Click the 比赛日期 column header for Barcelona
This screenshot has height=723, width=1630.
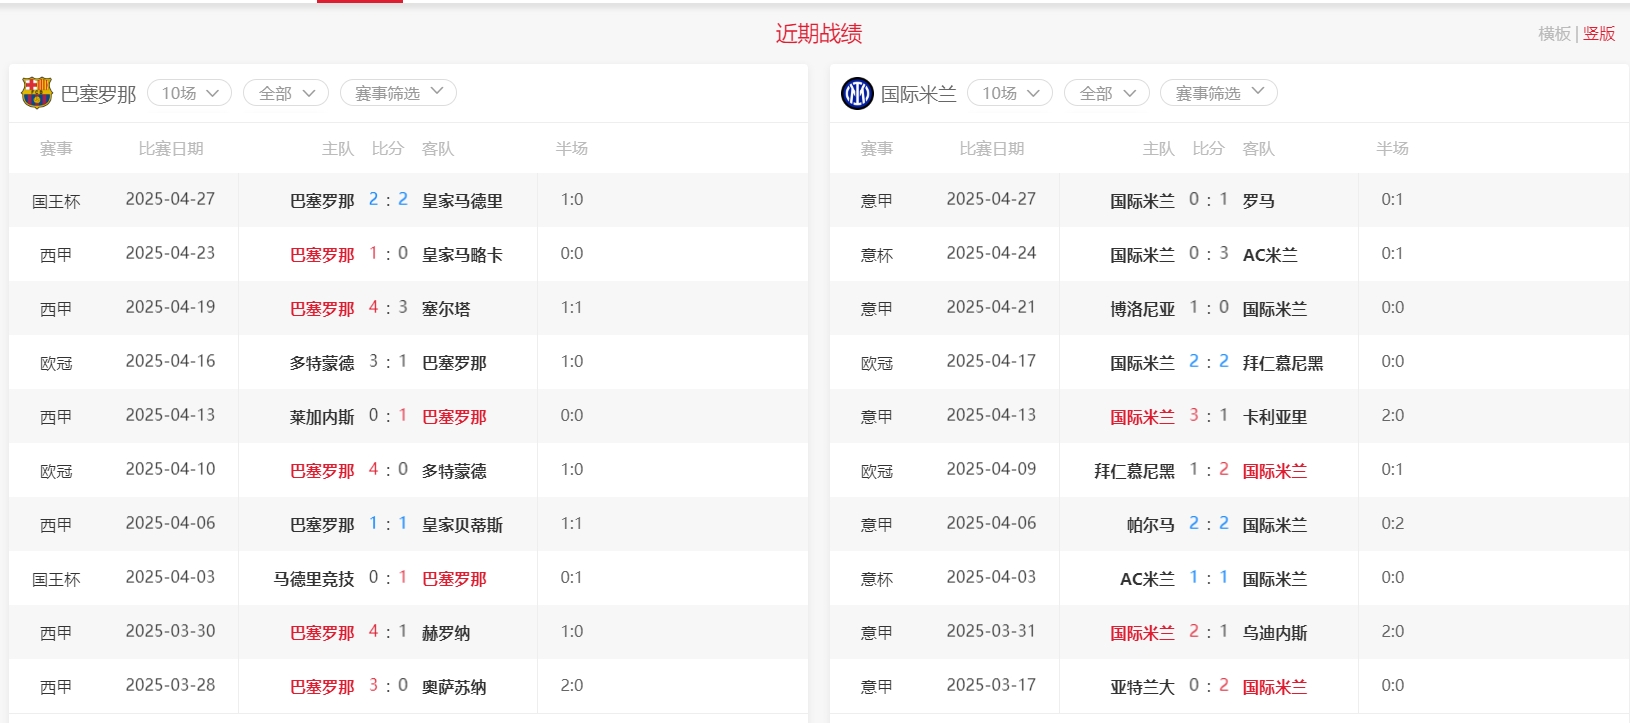171,149
